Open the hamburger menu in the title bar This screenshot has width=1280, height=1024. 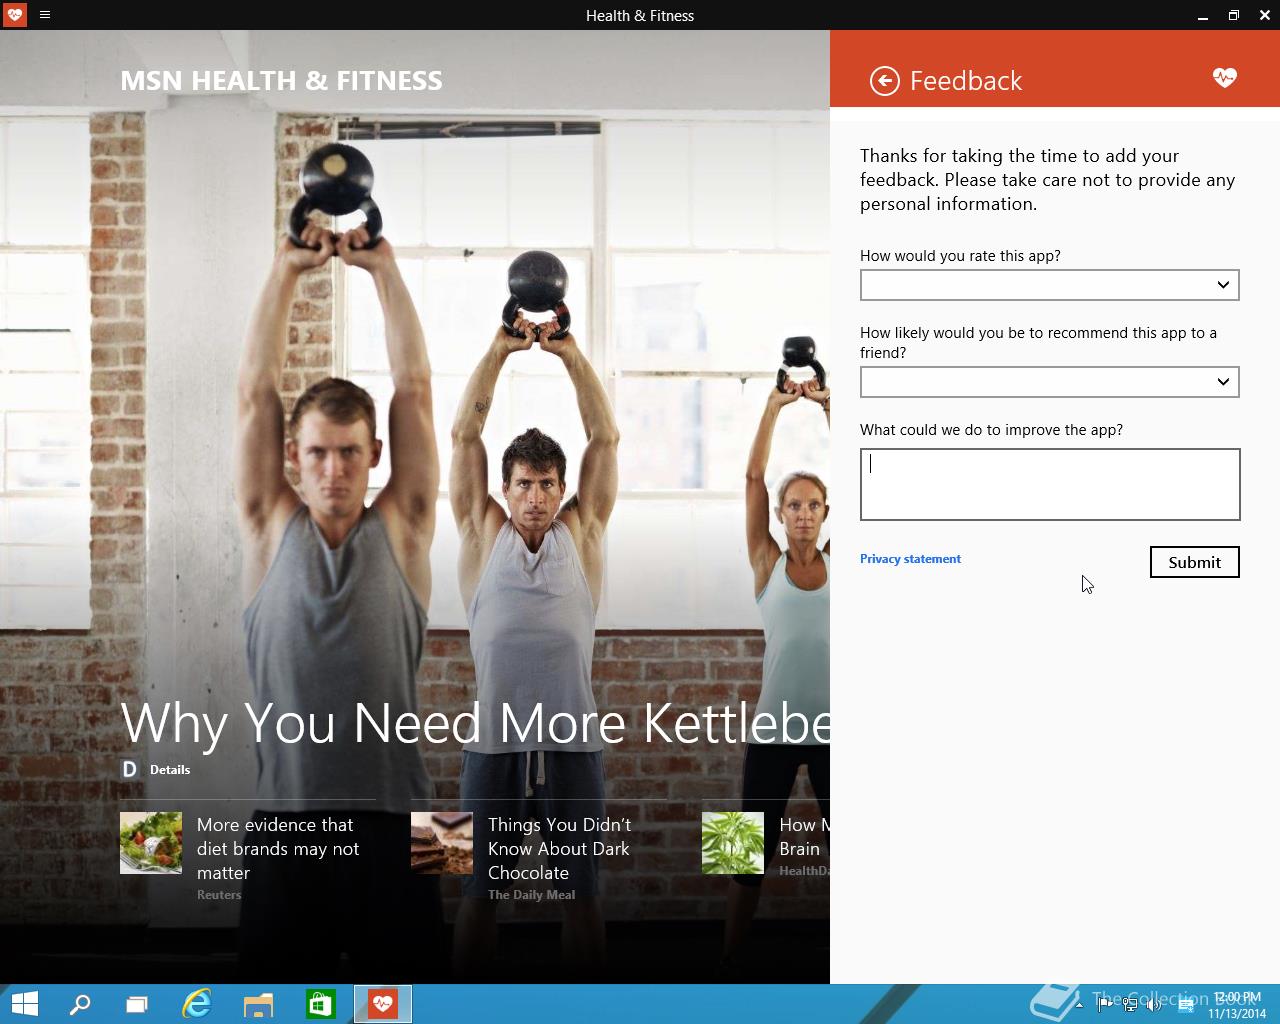coord(45,15)
